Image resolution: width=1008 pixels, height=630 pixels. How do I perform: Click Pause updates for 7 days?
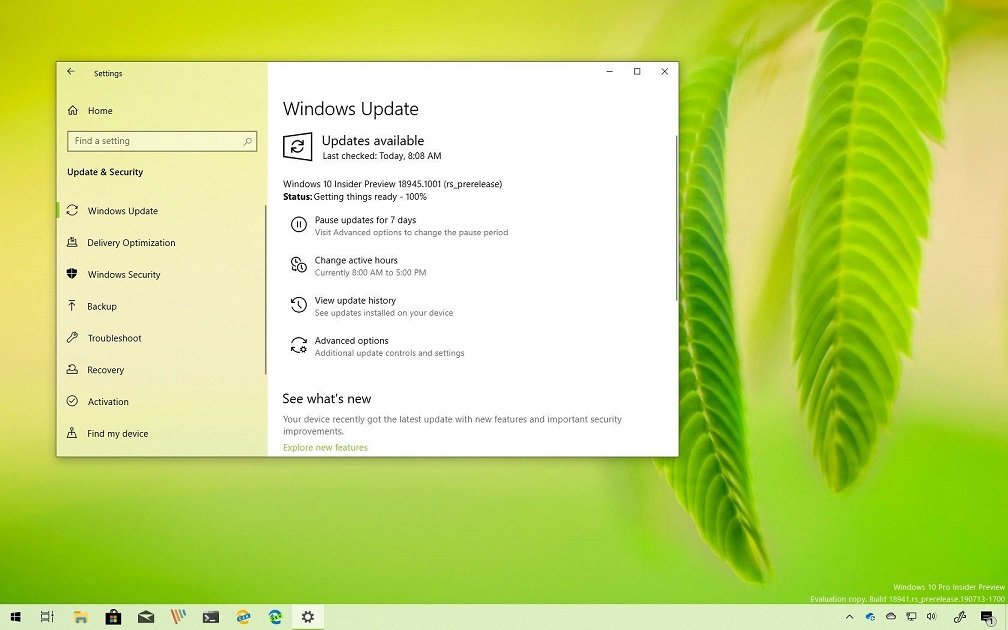365,220
